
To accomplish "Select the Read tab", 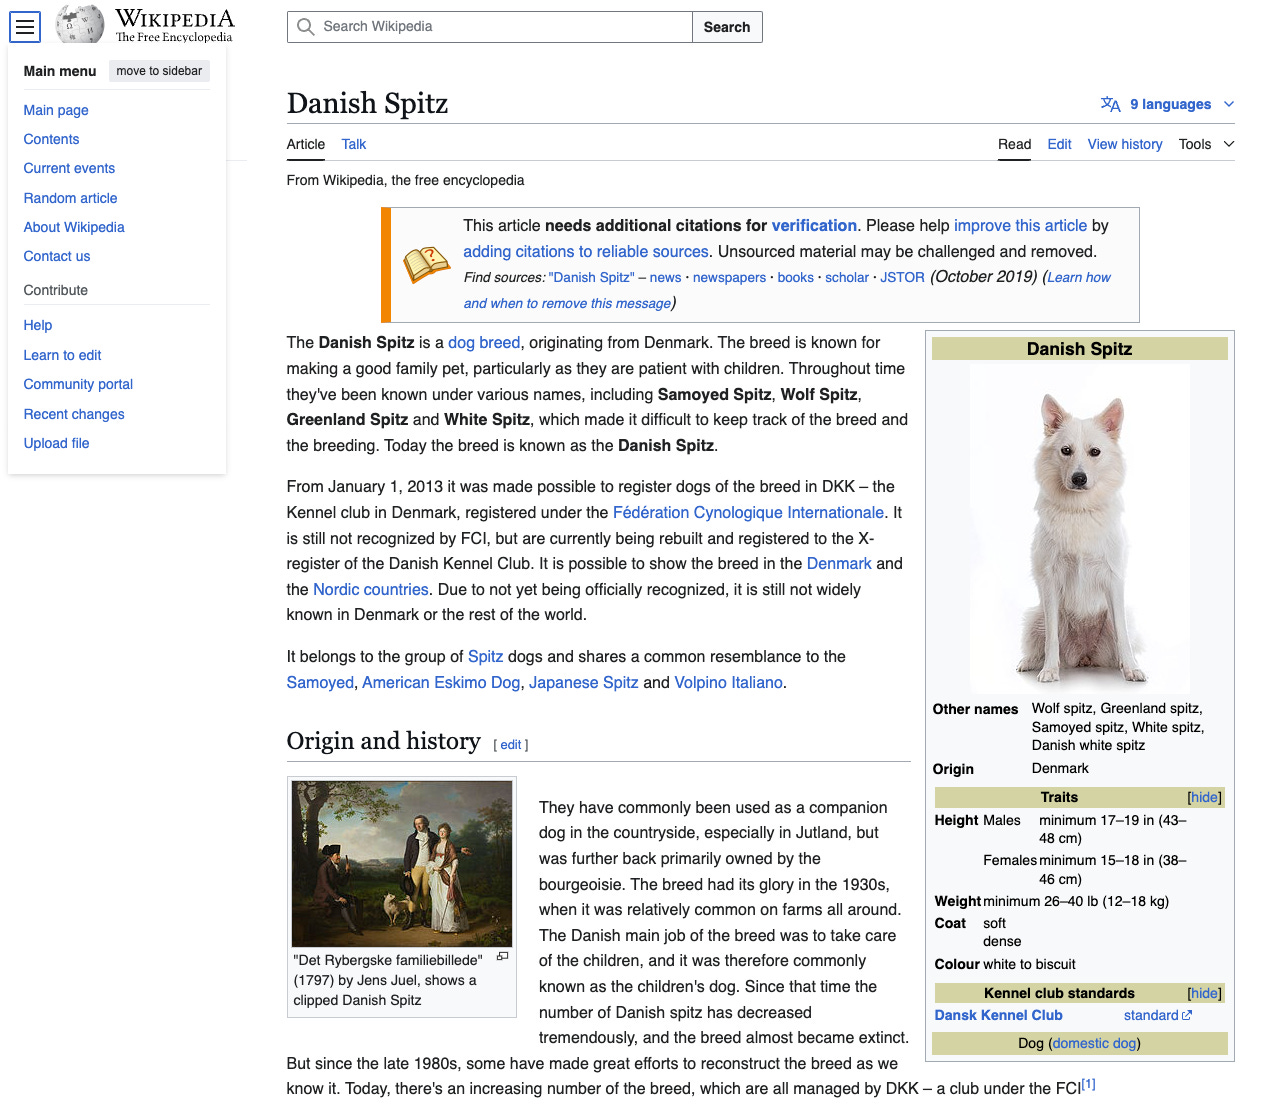I will pos(1014,144).
